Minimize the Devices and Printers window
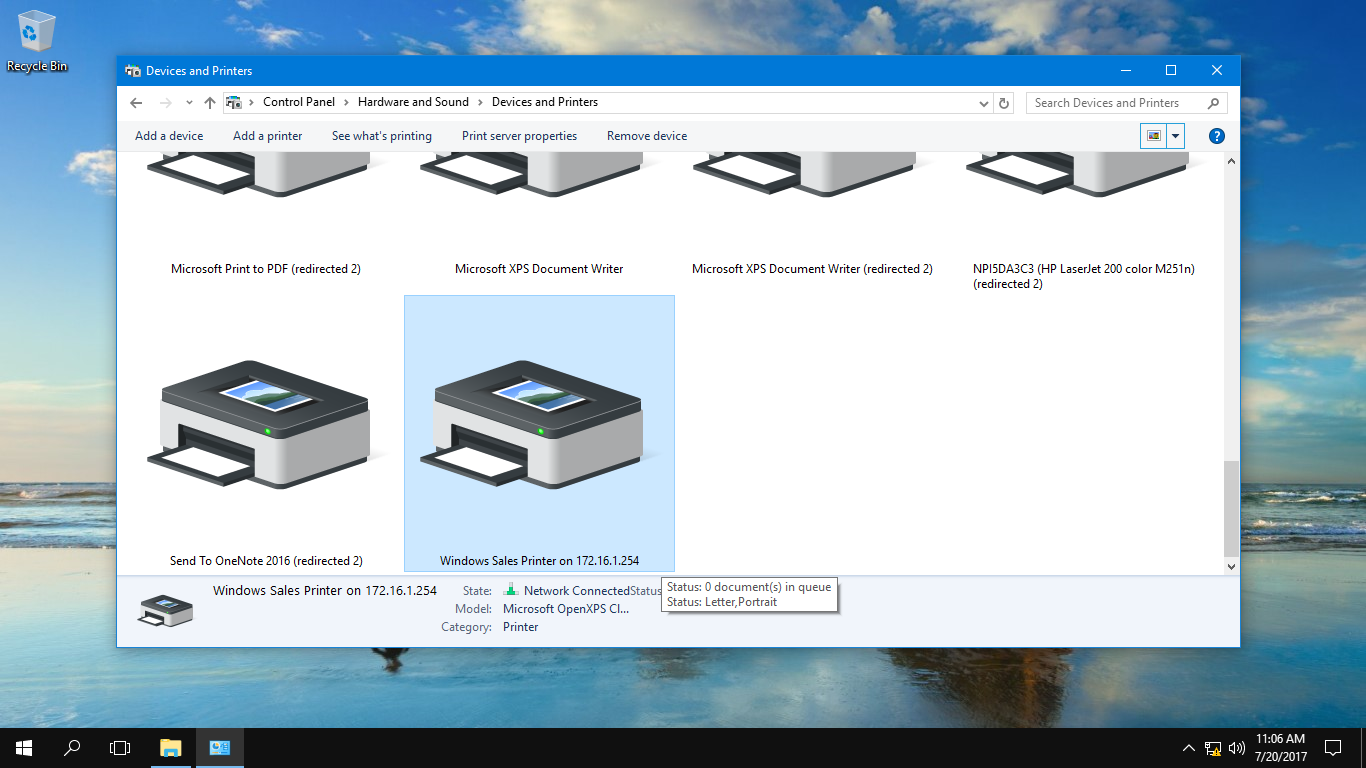The height and width of the screenshot is (768, 1366). tap(1125, 70)
